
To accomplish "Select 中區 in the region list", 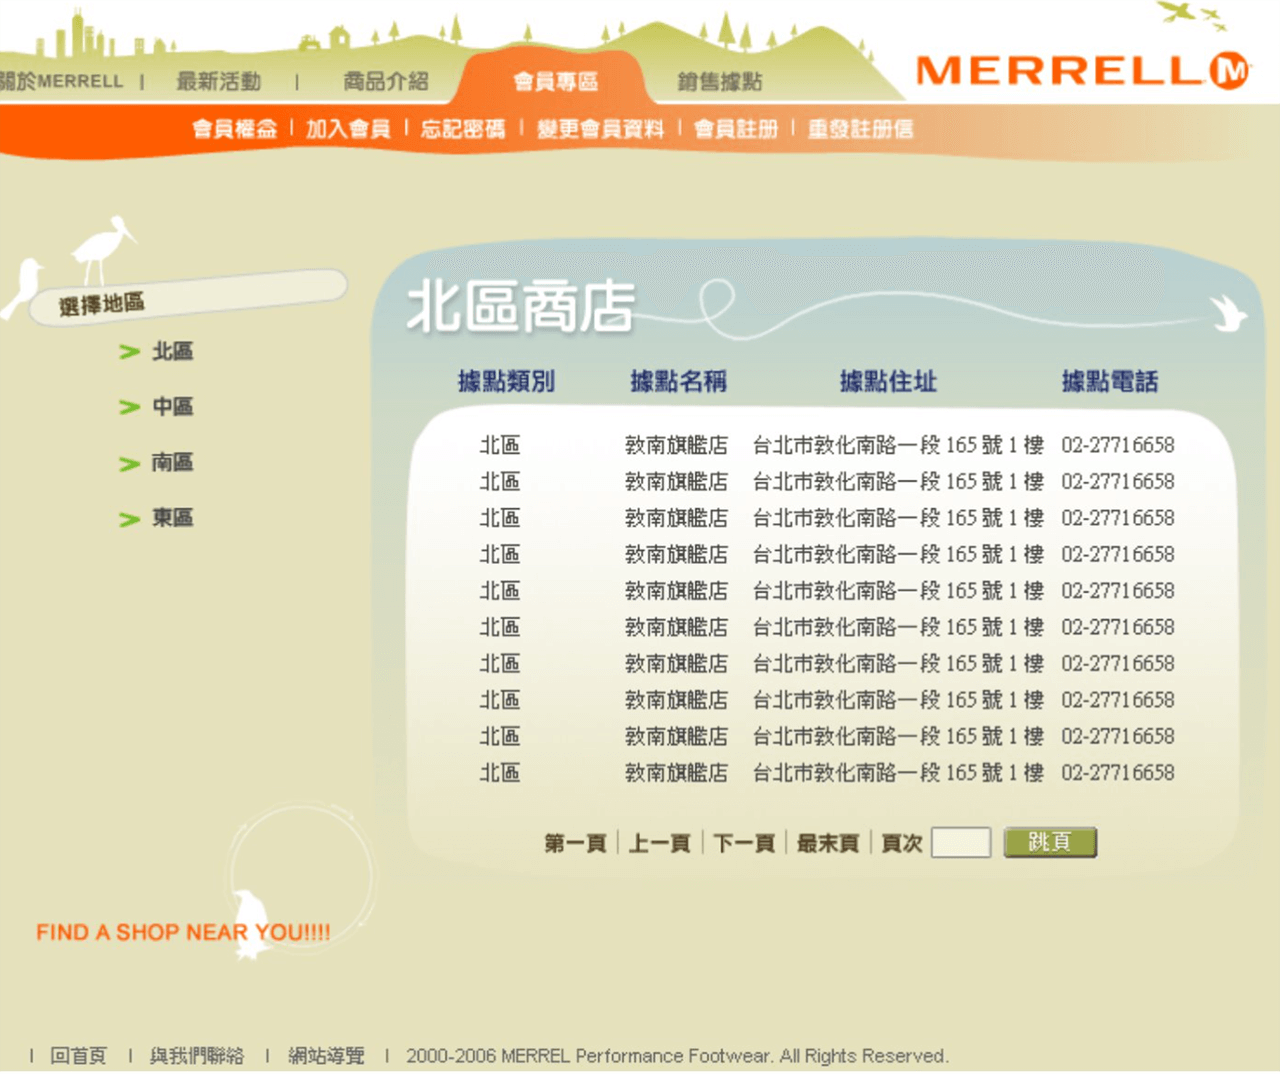I will (172, 407).
